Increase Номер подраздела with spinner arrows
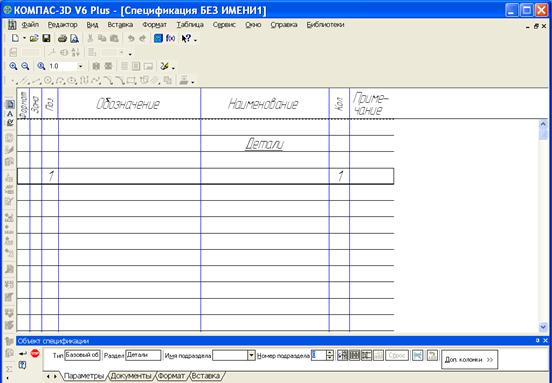The width and height of the screenshot is (552, 383). [330, 353]
